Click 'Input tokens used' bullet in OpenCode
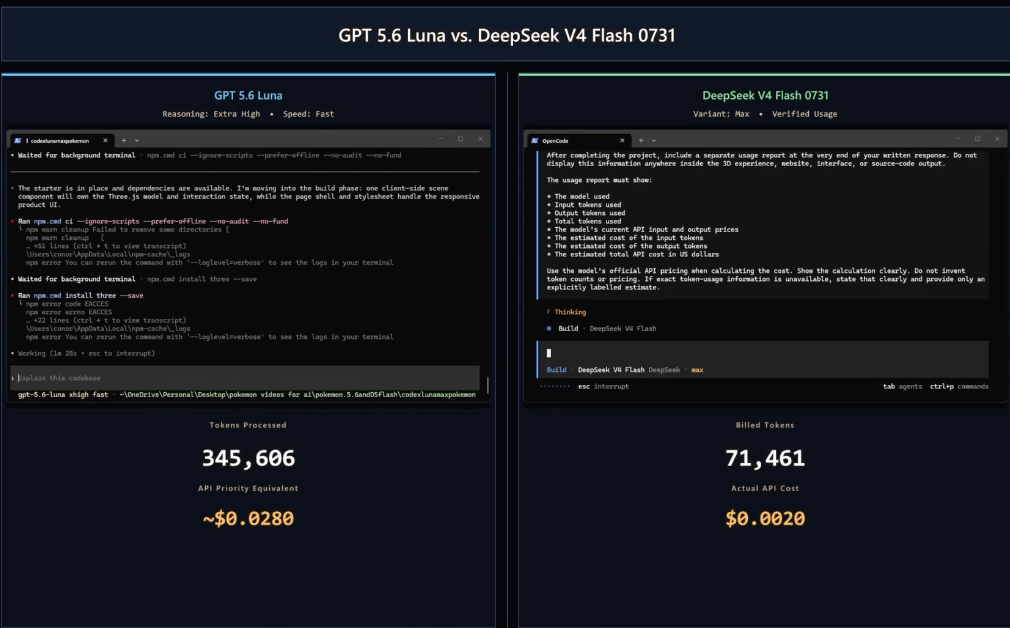1010x628 pixels. coord(584,205)
